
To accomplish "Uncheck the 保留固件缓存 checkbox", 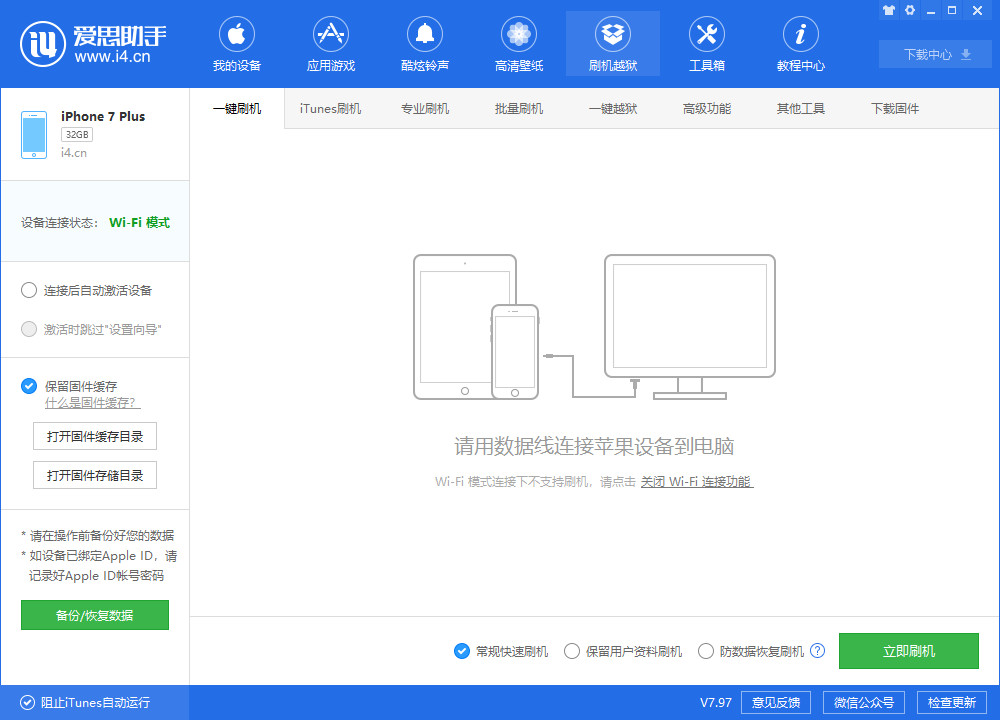I will click(28, 386).
